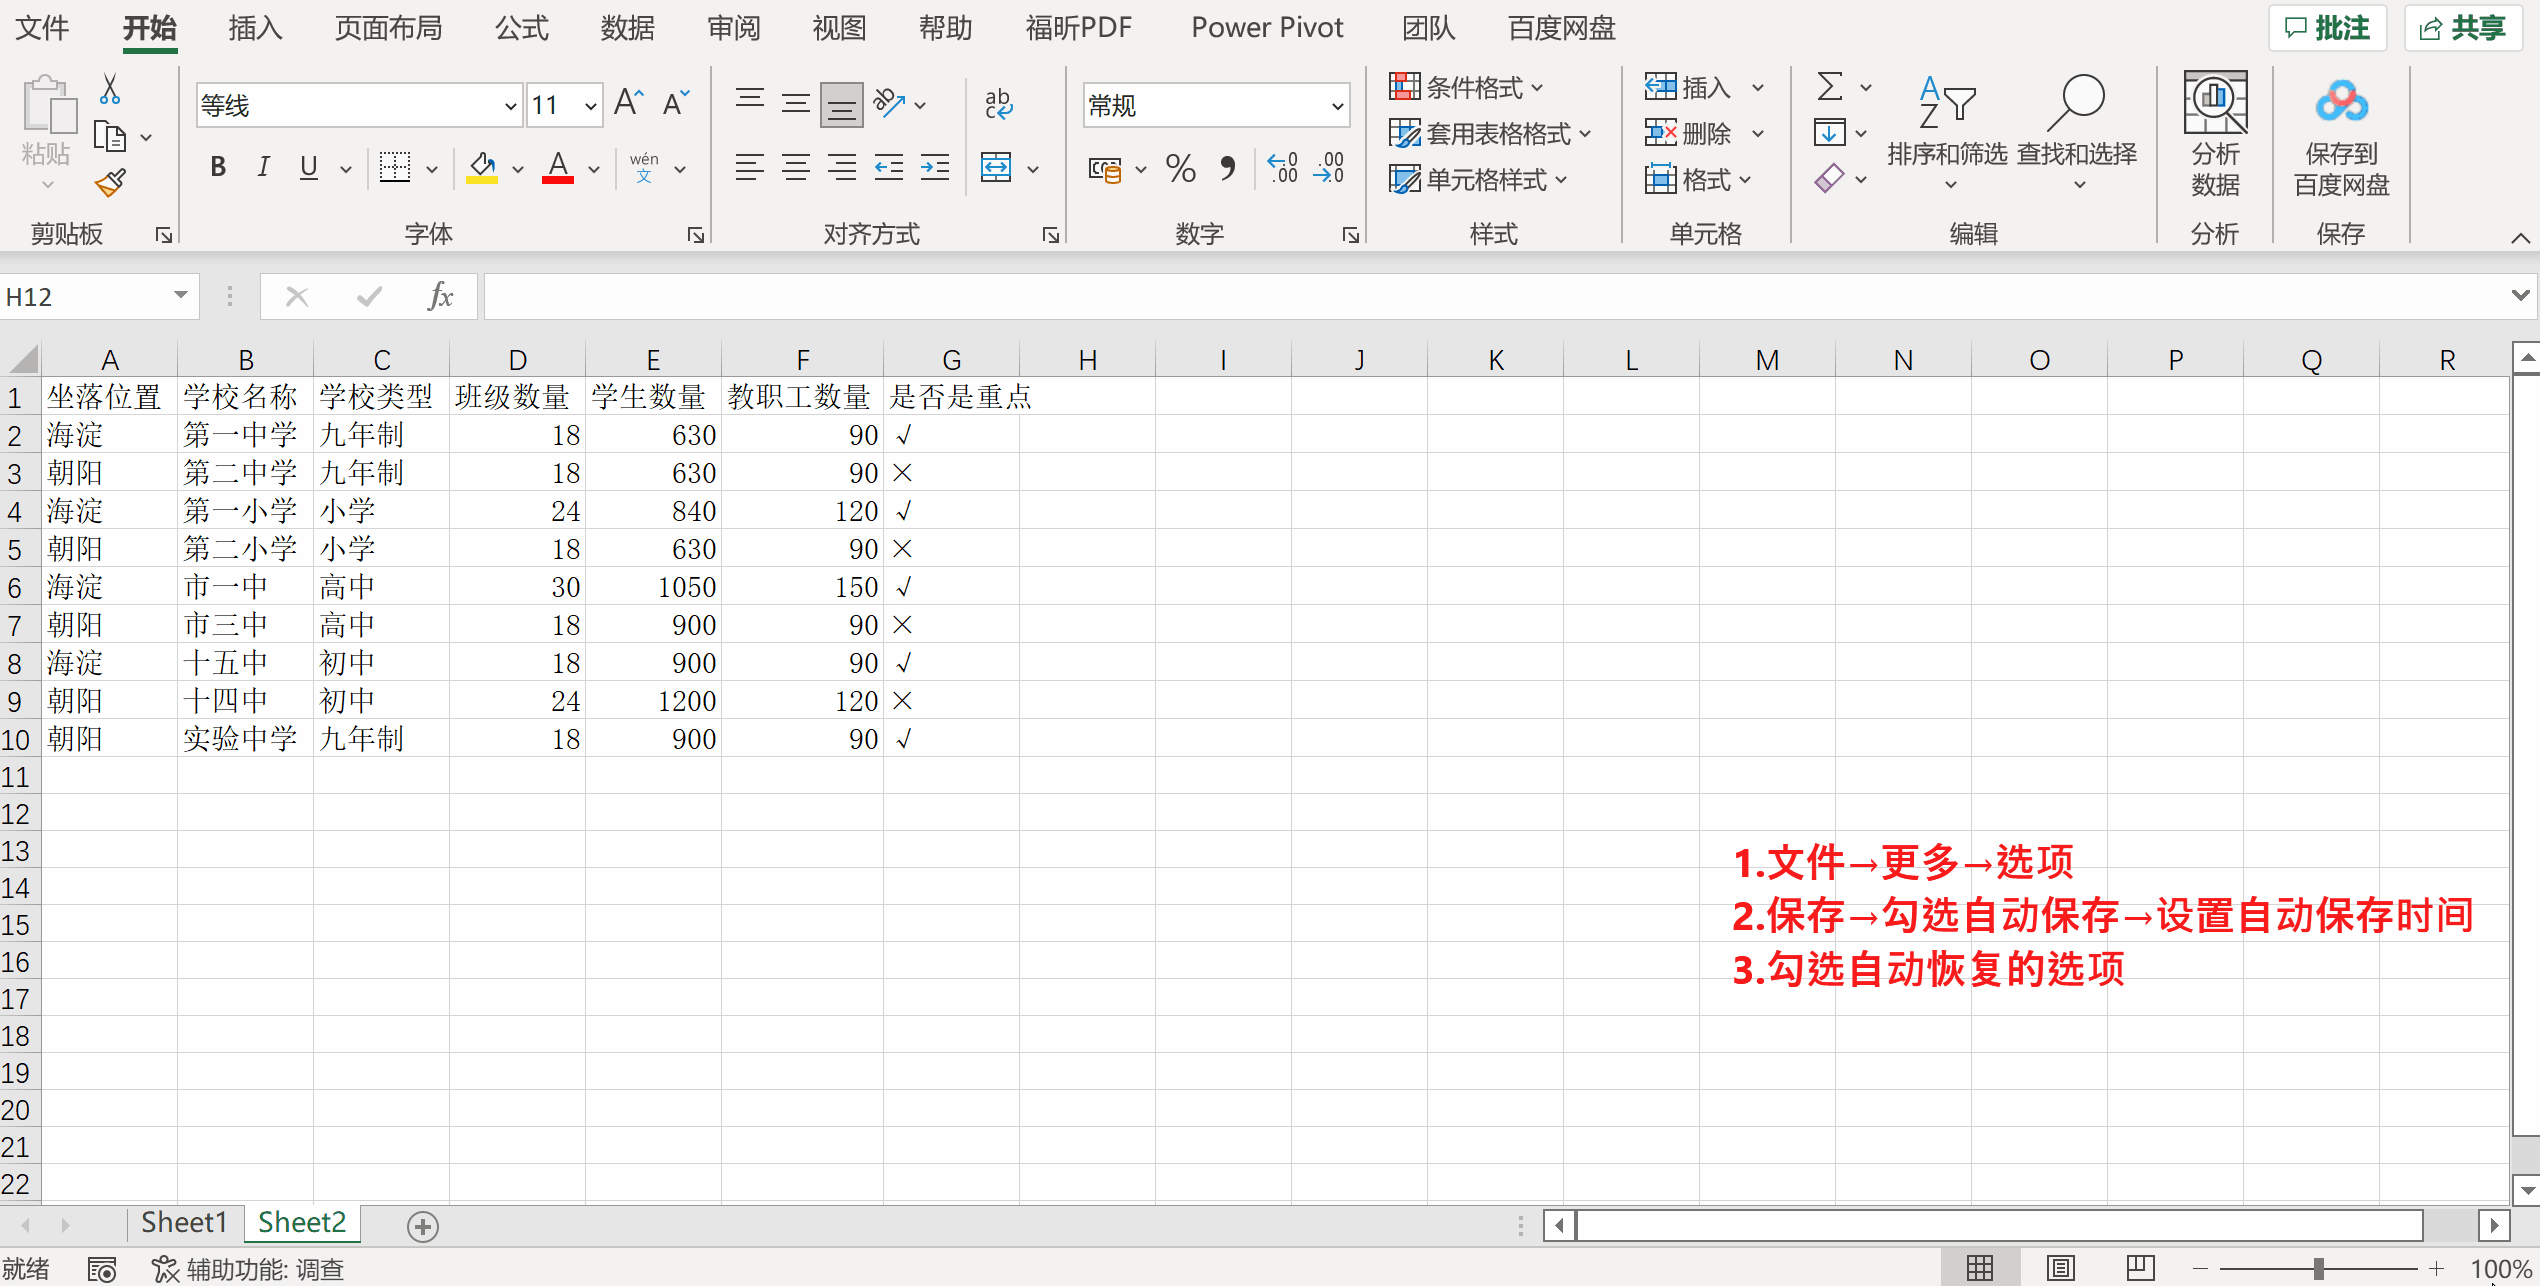The image size is (2540, 1286).
Task: Click Merge and Center cells icon
Action: (x=996, y=168)
